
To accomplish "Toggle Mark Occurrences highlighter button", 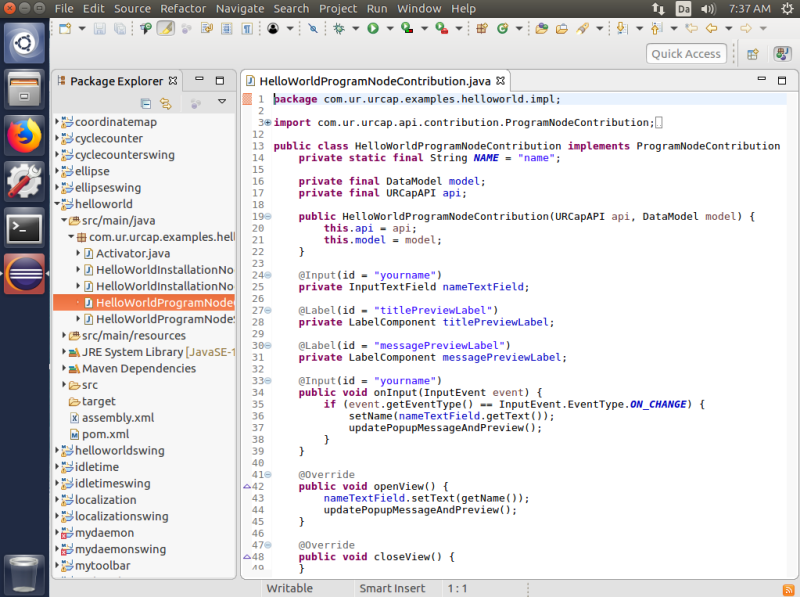I will [x=166, y=29].
